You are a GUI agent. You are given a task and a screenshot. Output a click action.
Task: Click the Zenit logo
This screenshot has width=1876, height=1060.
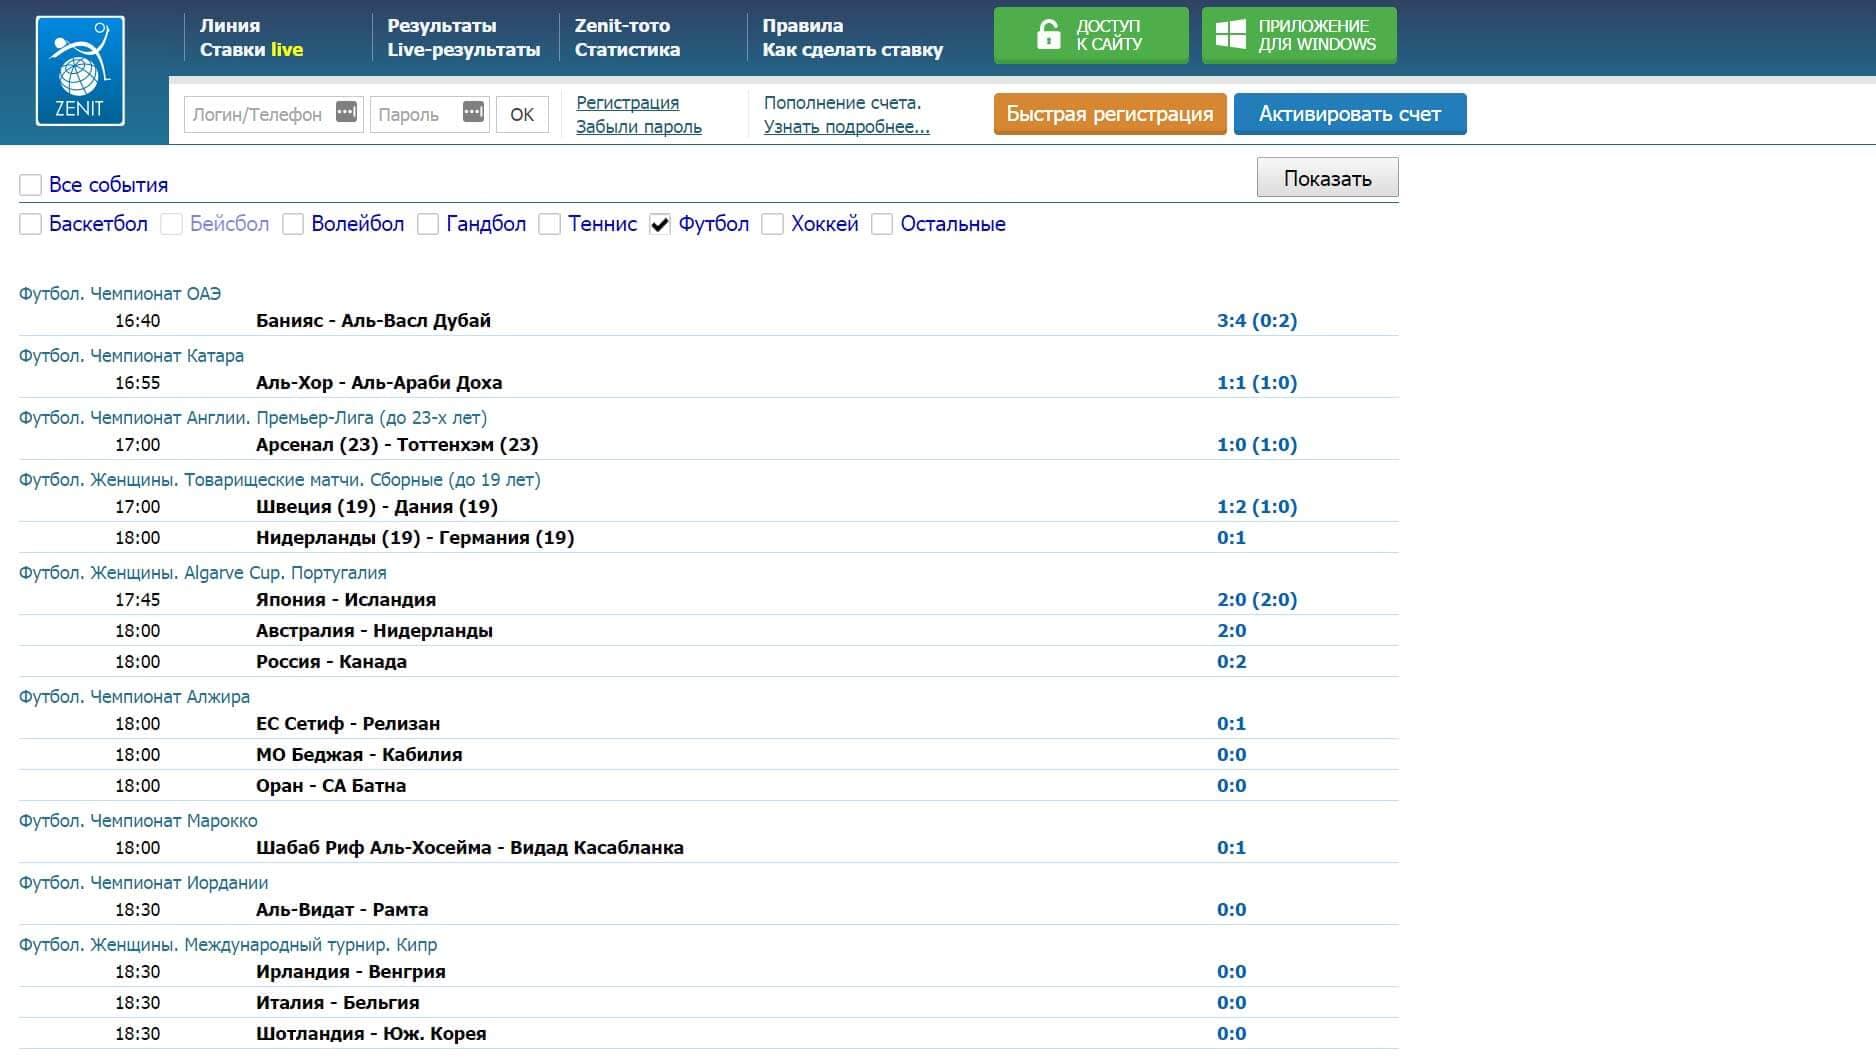tap(80, 71)
